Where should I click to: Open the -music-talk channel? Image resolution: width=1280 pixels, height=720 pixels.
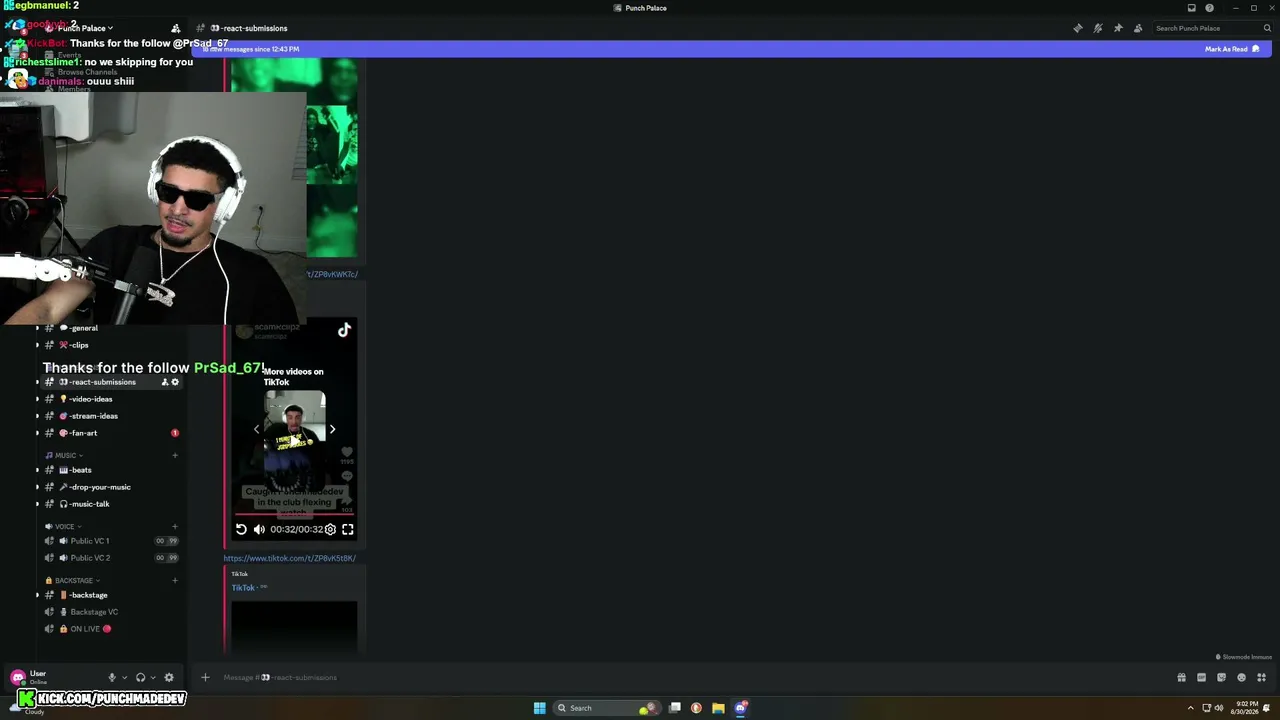click(x=110, y=504)
